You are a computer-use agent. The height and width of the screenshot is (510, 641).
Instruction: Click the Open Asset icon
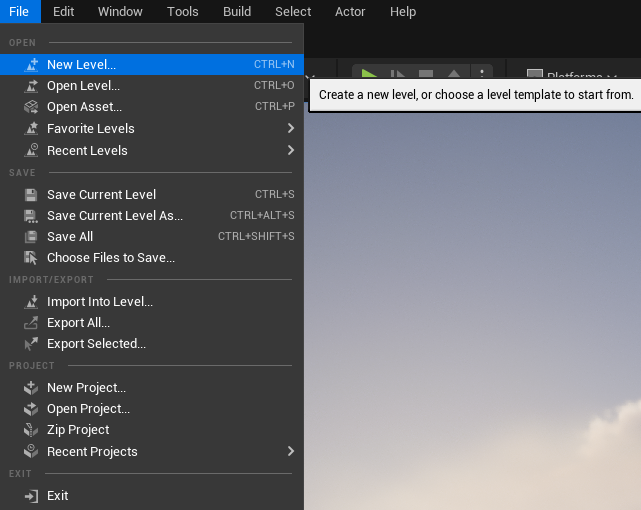pos(31,107)
